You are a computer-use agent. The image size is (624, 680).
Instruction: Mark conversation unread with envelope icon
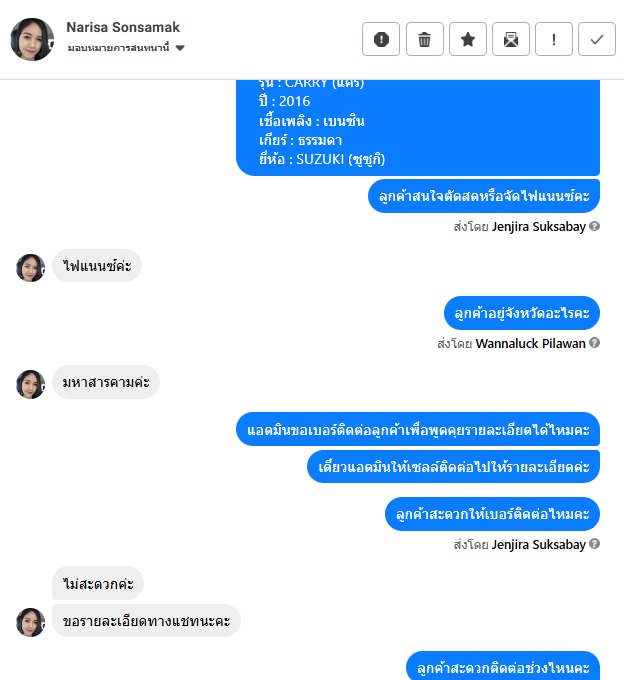(510, 39)
